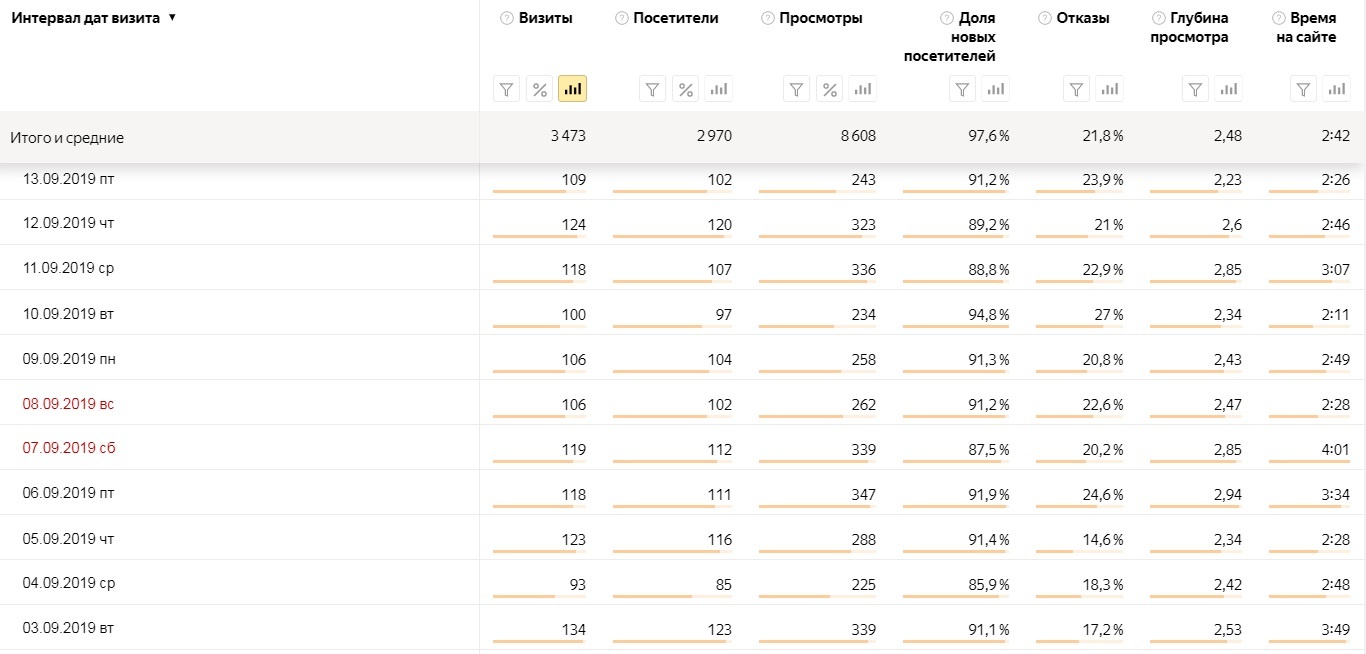Click filter icon under Отказы
The height and width of the screenshot is (654, 1366).
click(1076, 89)
